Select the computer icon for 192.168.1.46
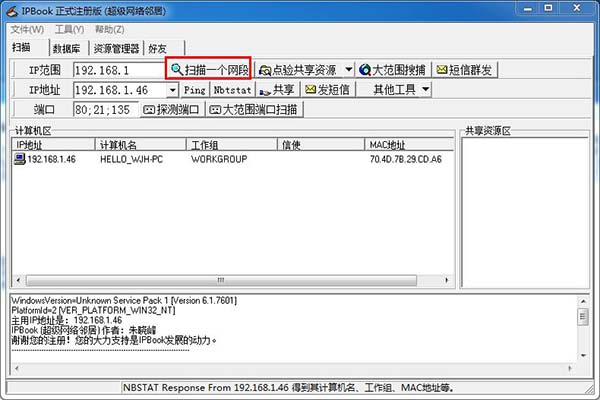Viewport: 600px width, 400px height. (x=20, y=159)
